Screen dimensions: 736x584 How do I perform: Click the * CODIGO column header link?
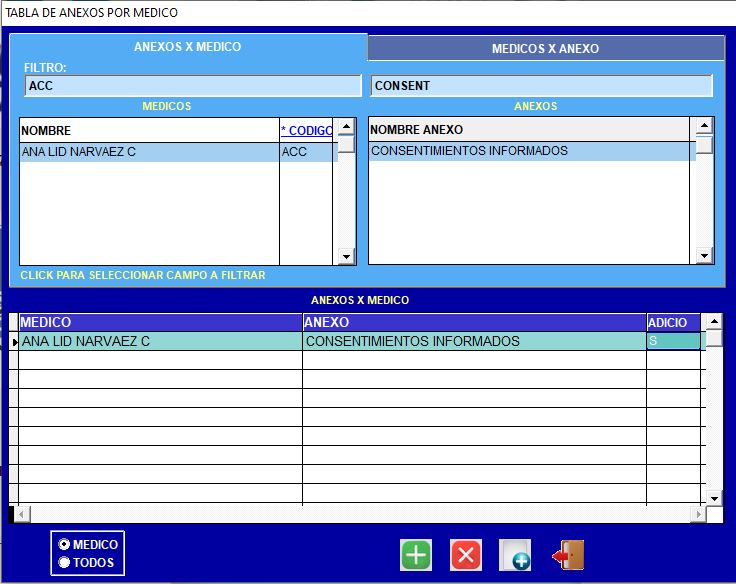coord(307,131)
